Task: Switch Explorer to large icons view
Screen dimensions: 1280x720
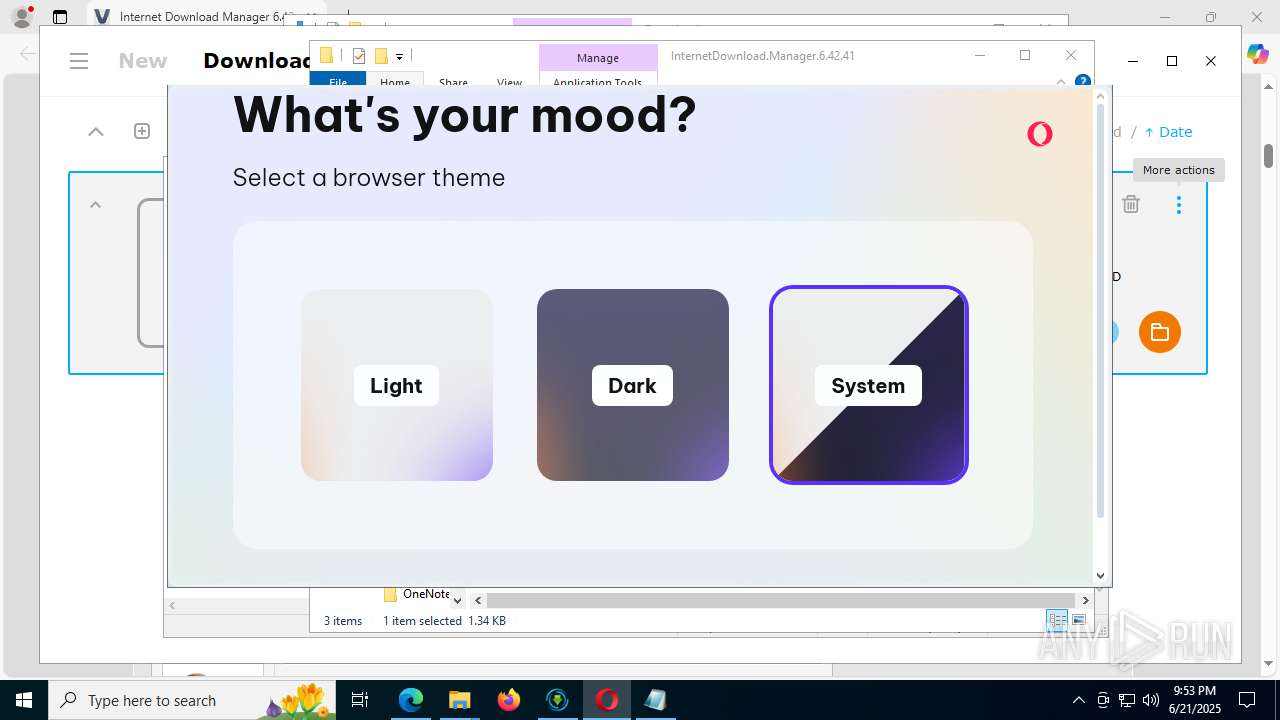Action: pyautogui.click(x=1079, y=620)
